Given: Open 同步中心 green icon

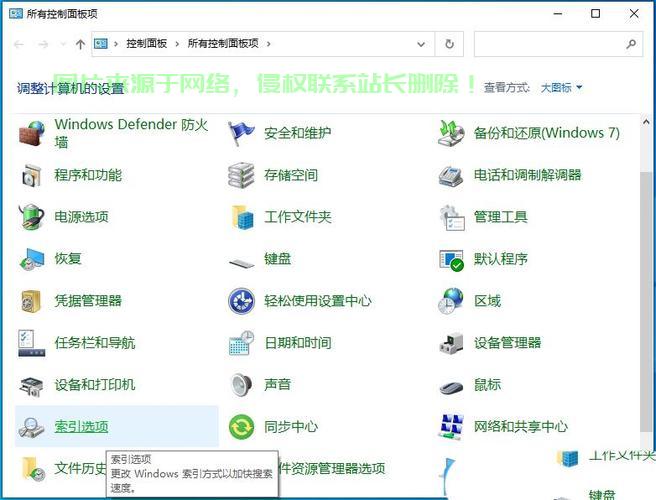Looking at the screenshot, I should tap(241, 427).
